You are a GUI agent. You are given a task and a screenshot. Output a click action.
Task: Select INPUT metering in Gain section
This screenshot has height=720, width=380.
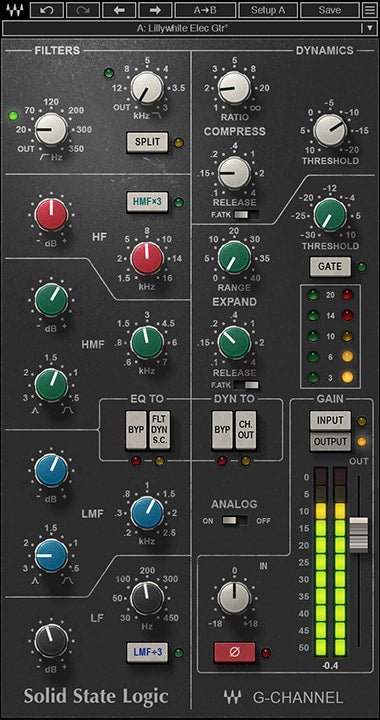click(330, 420)
